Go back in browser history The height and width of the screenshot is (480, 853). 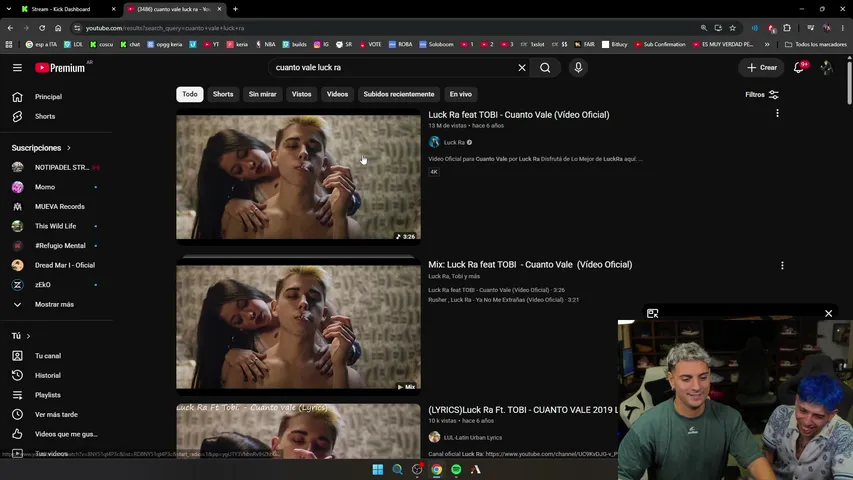coord(10,28)
